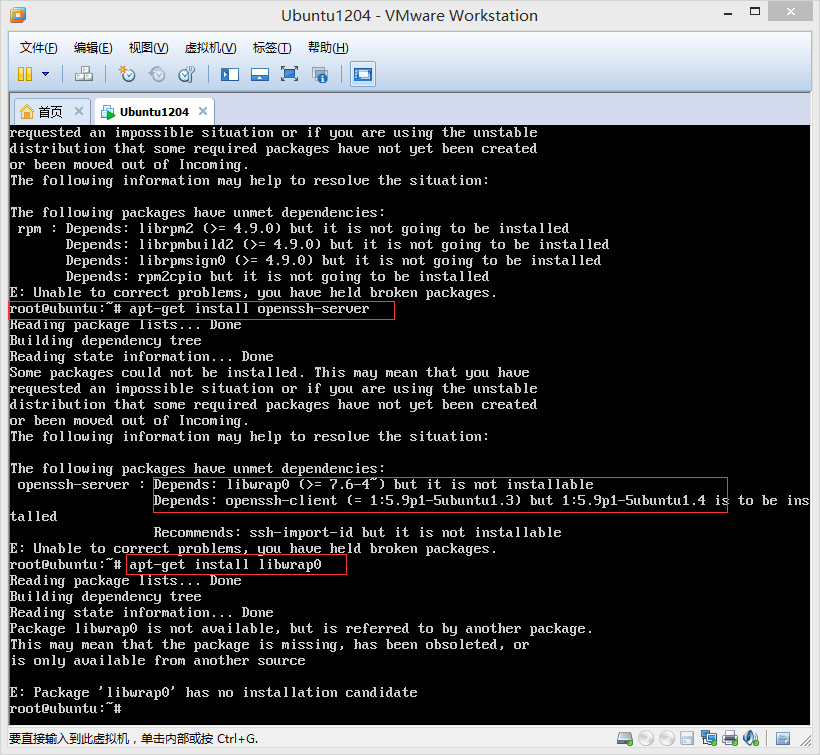Close the Ubuntu1204 tab

203,111
